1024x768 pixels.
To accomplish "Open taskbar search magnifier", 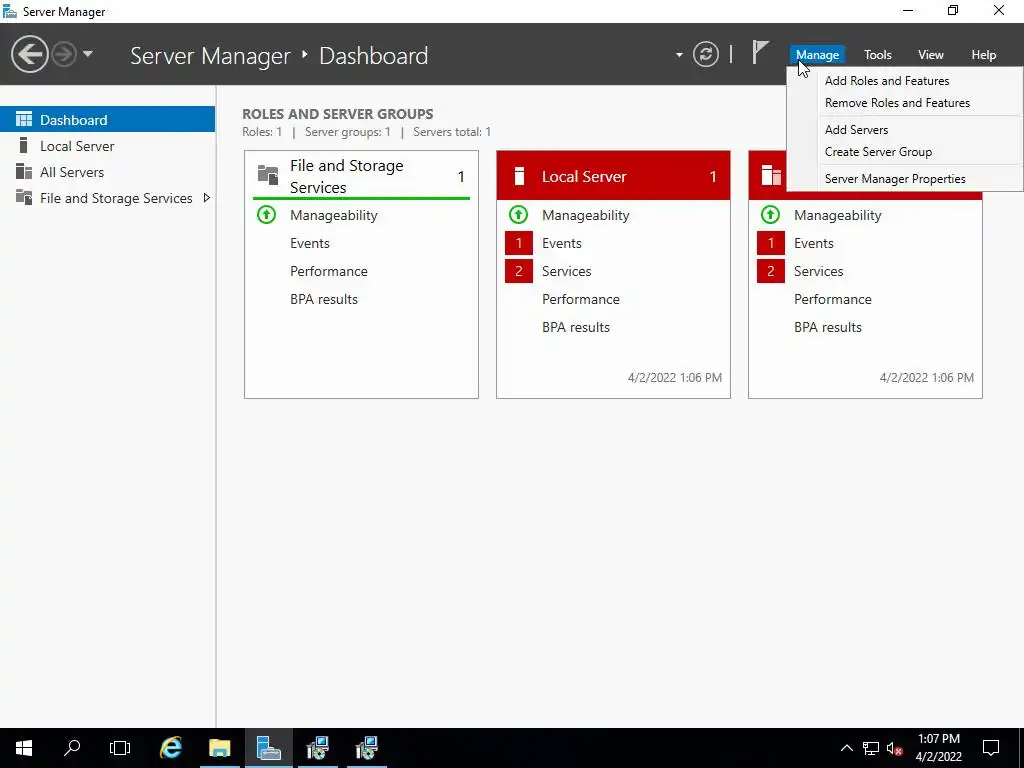I will click(x=72, y=748).
